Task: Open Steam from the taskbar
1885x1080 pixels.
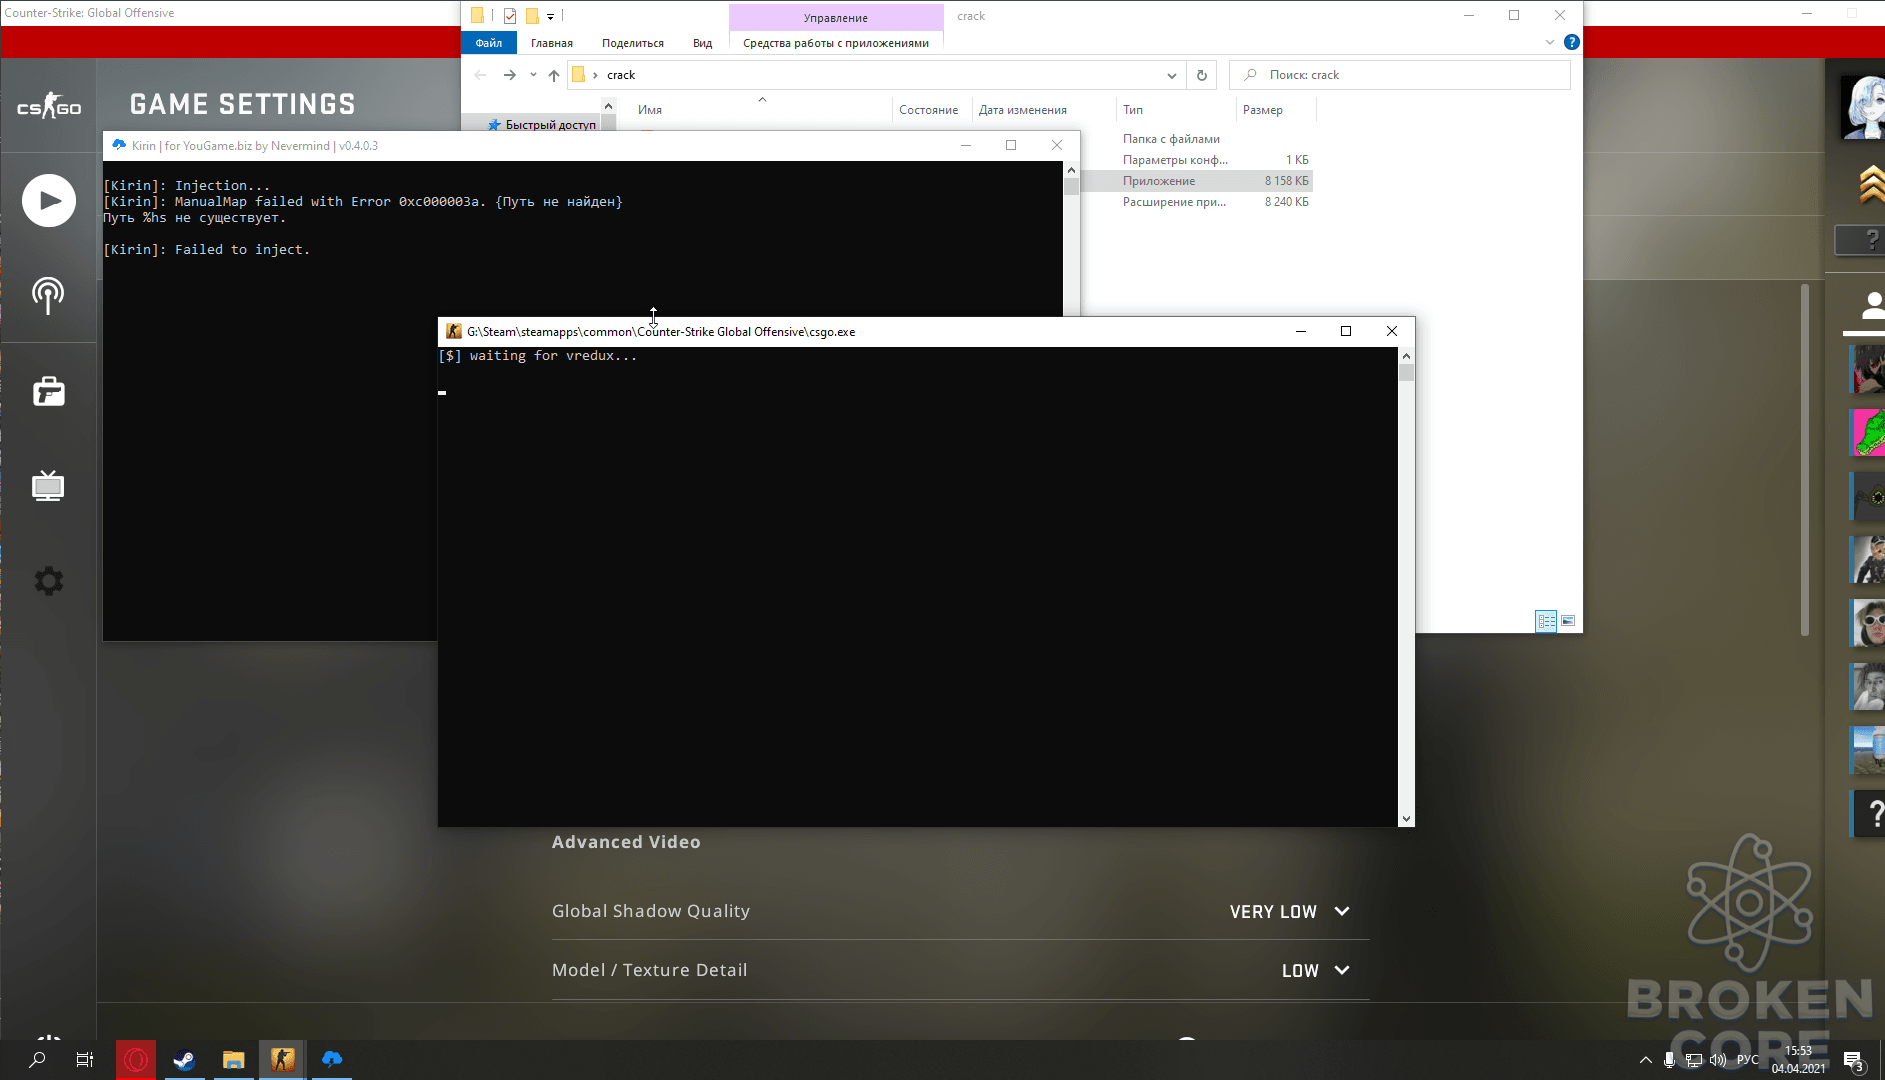Action: (x=184, y=1060)
